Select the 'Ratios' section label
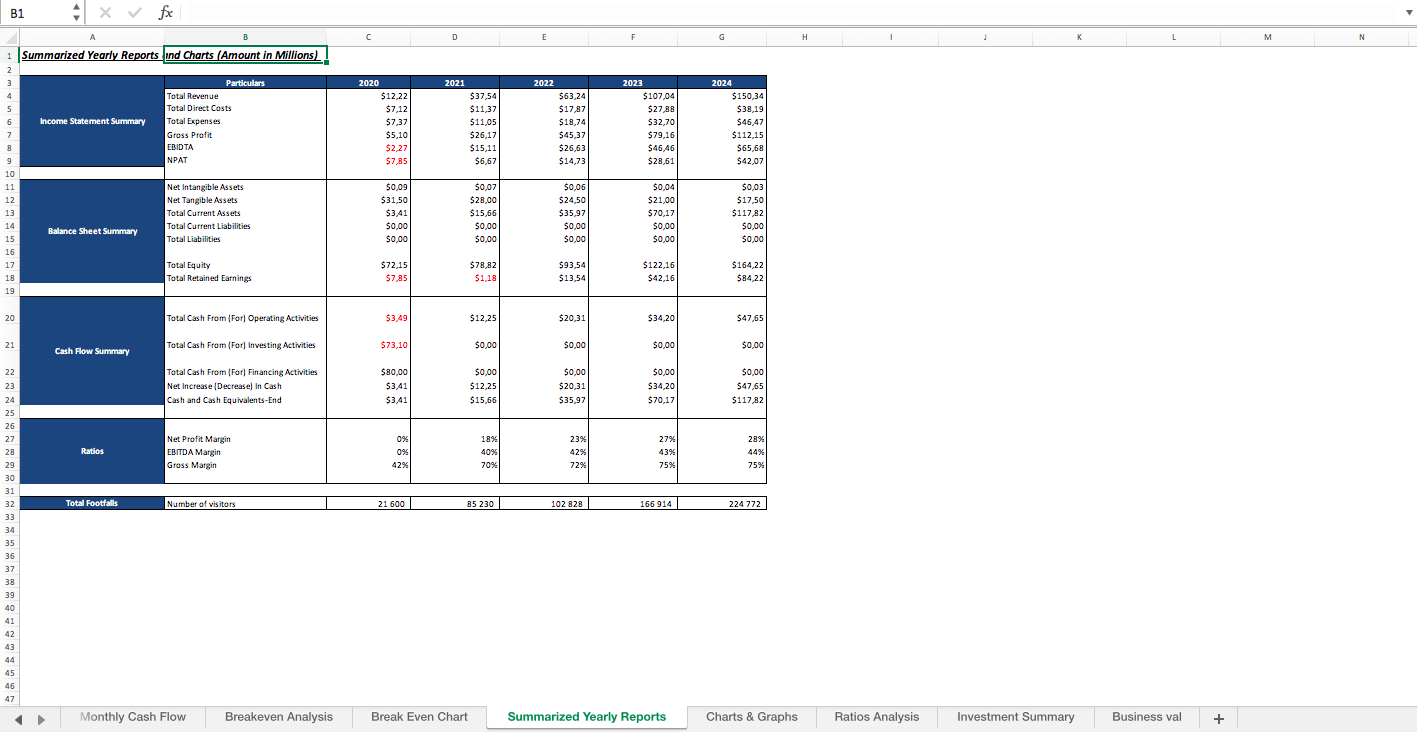The height and width of the screenshot is (732, 1417). point(92,451)
